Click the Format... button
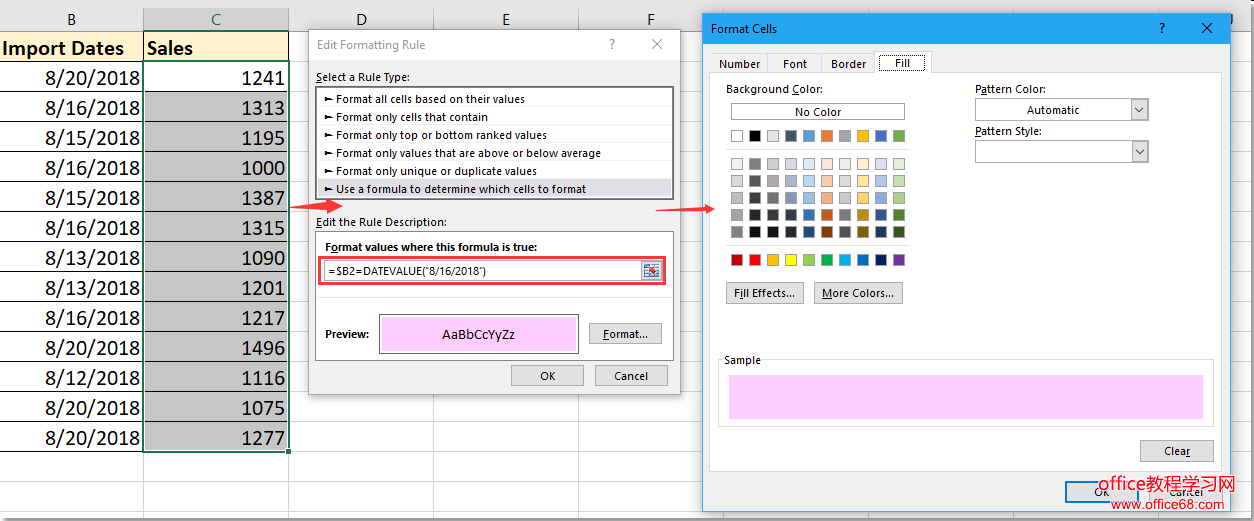 click(625, 334)
